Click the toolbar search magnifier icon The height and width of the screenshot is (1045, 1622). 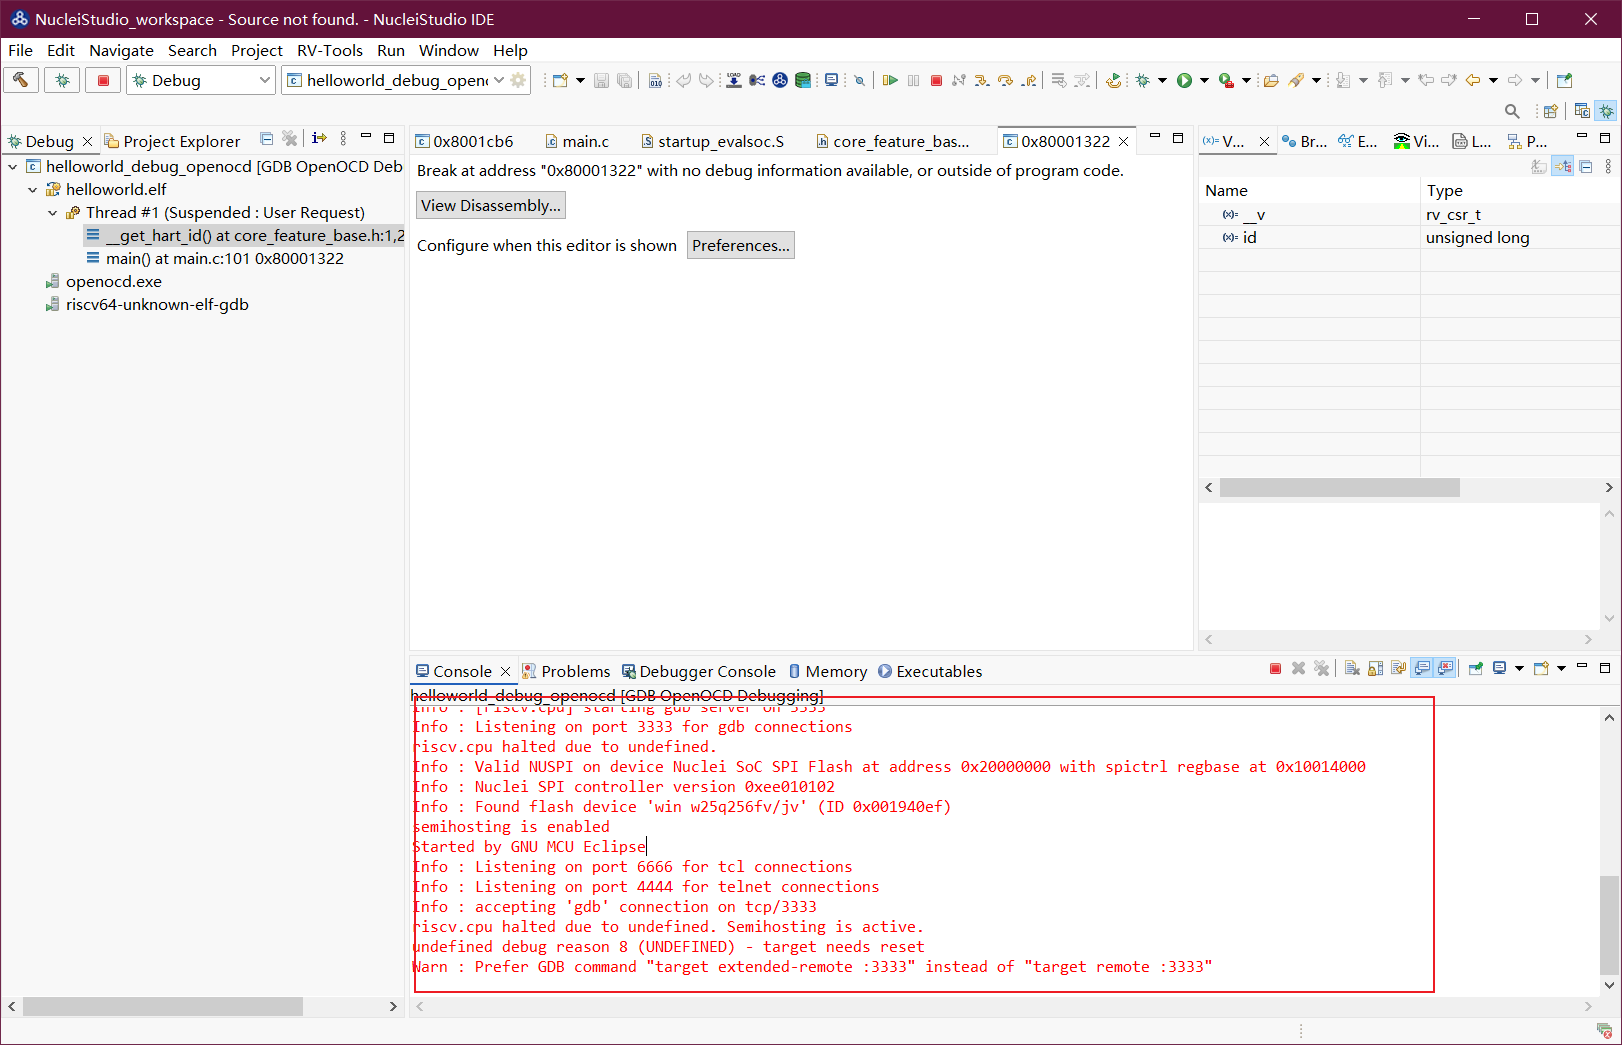tap(1512, 111)
